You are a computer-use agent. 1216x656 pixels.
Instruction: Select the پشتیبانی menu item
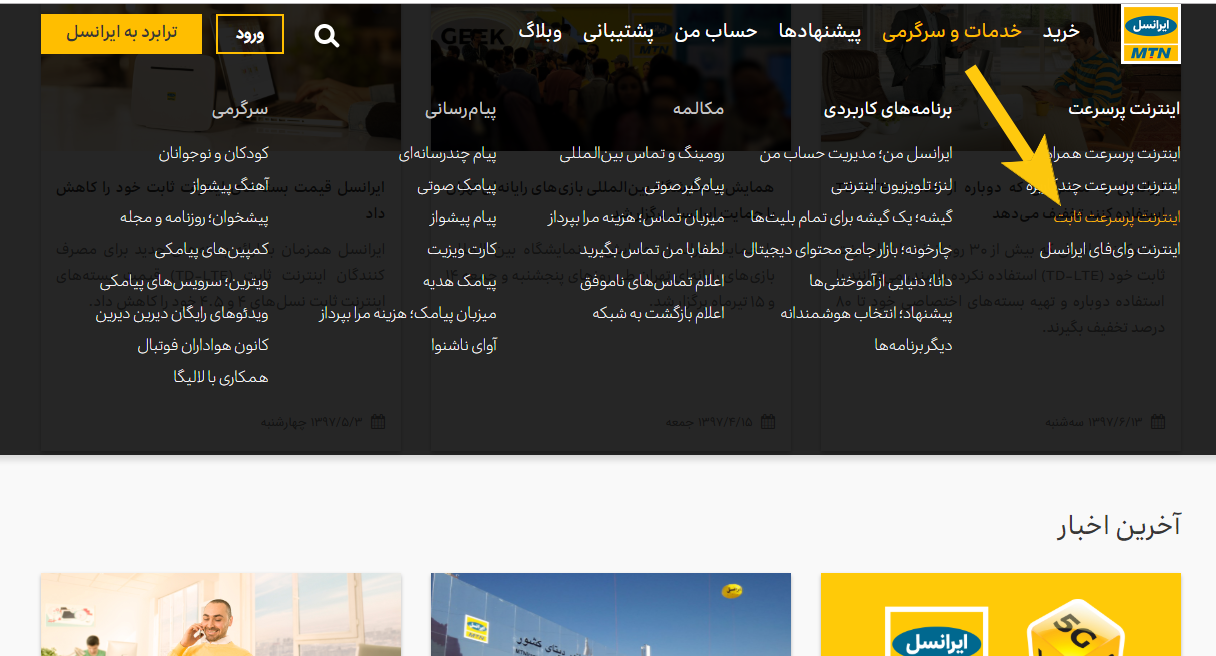pos(618,32)
